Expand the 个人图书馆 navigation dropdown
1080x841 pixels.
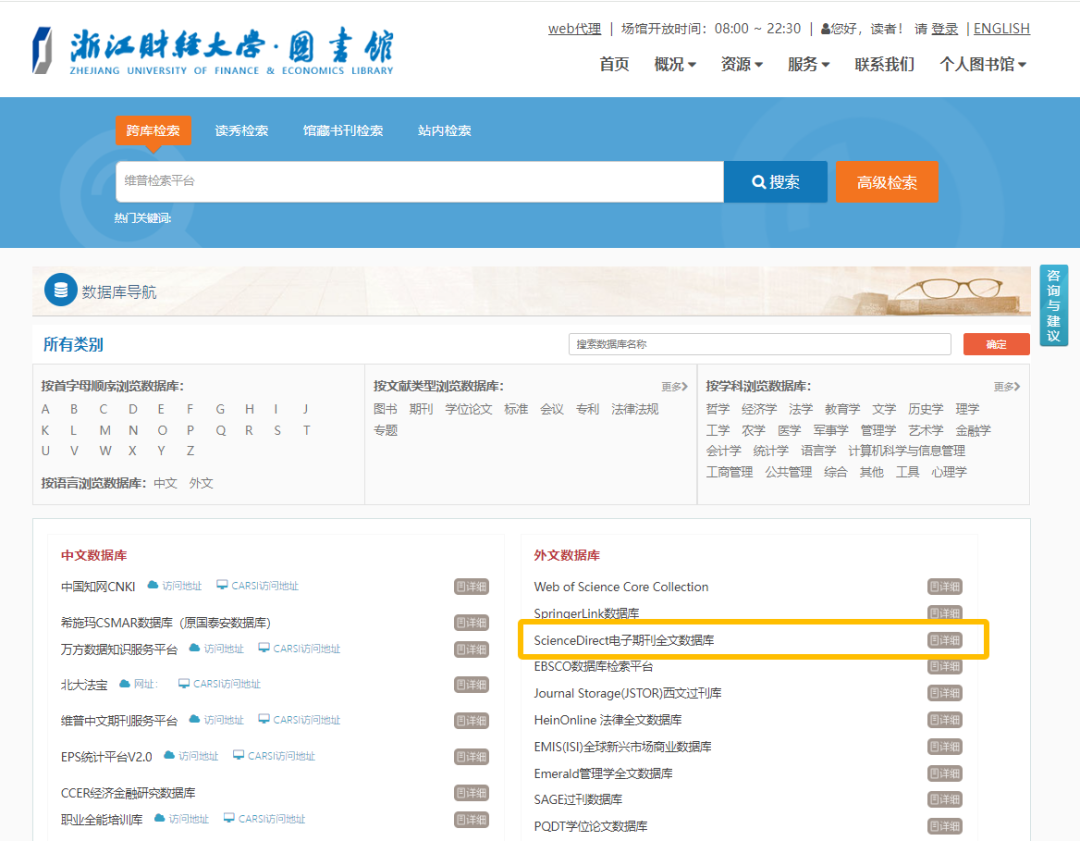[983, 65]
